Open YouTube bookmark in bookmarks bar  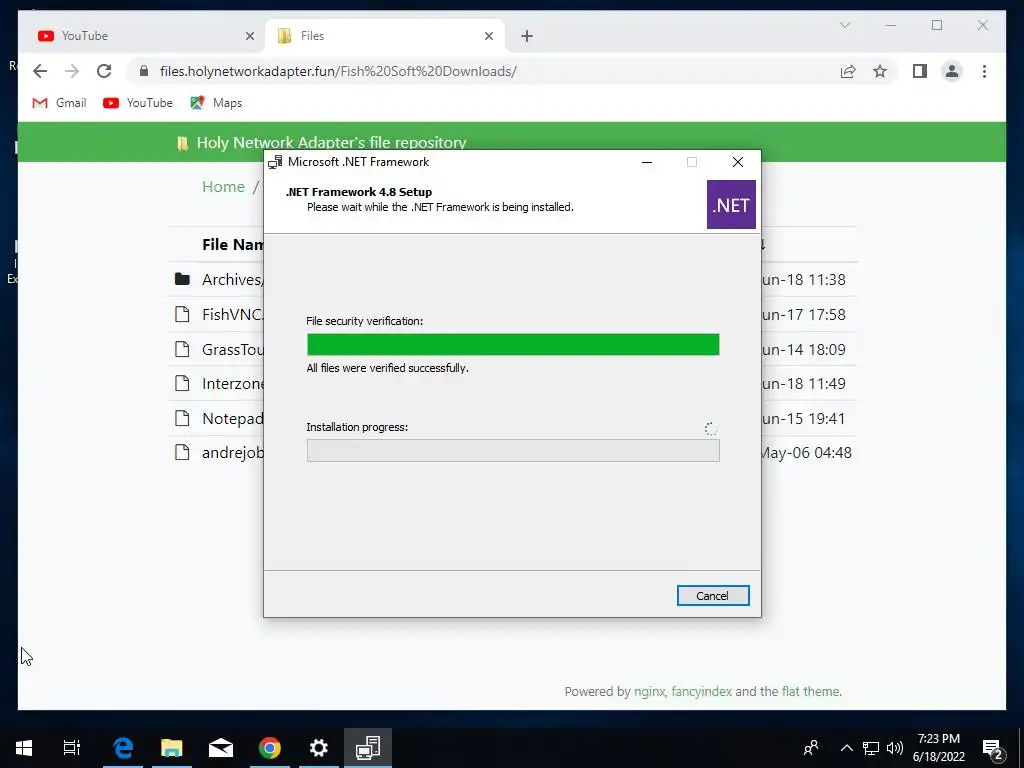click(138, 103)
